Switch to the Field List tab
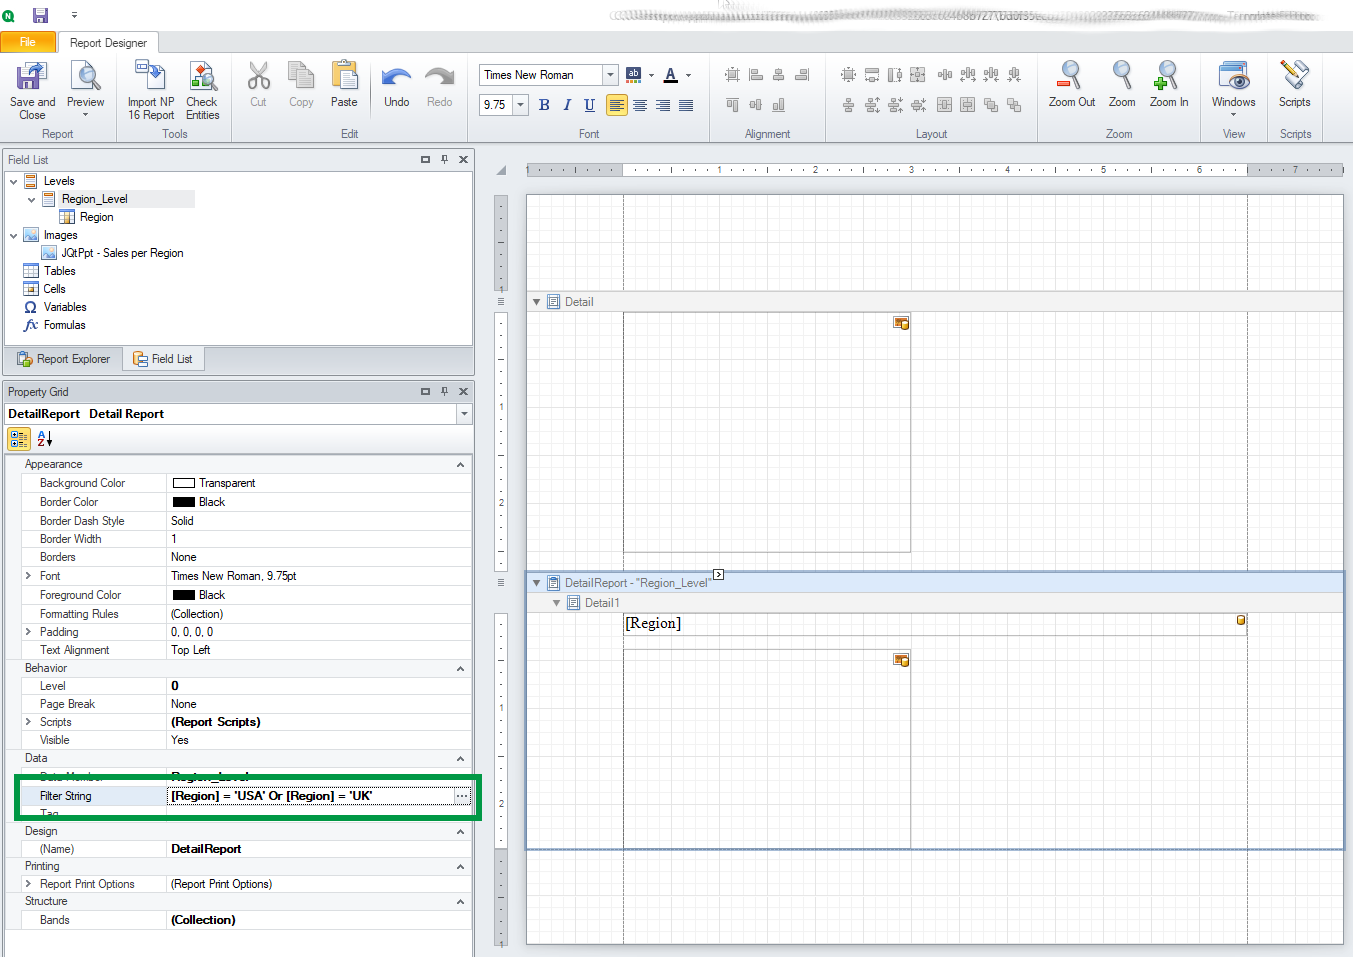Viewport: 1353px width, 957px height. 163,359
